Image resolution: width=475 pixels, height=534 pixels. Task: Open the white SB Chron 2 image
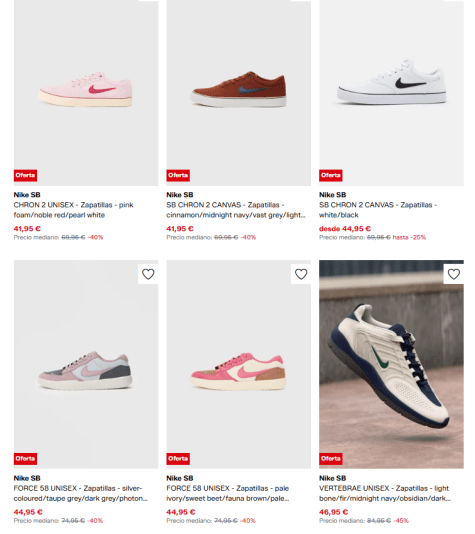click(391, 93)
